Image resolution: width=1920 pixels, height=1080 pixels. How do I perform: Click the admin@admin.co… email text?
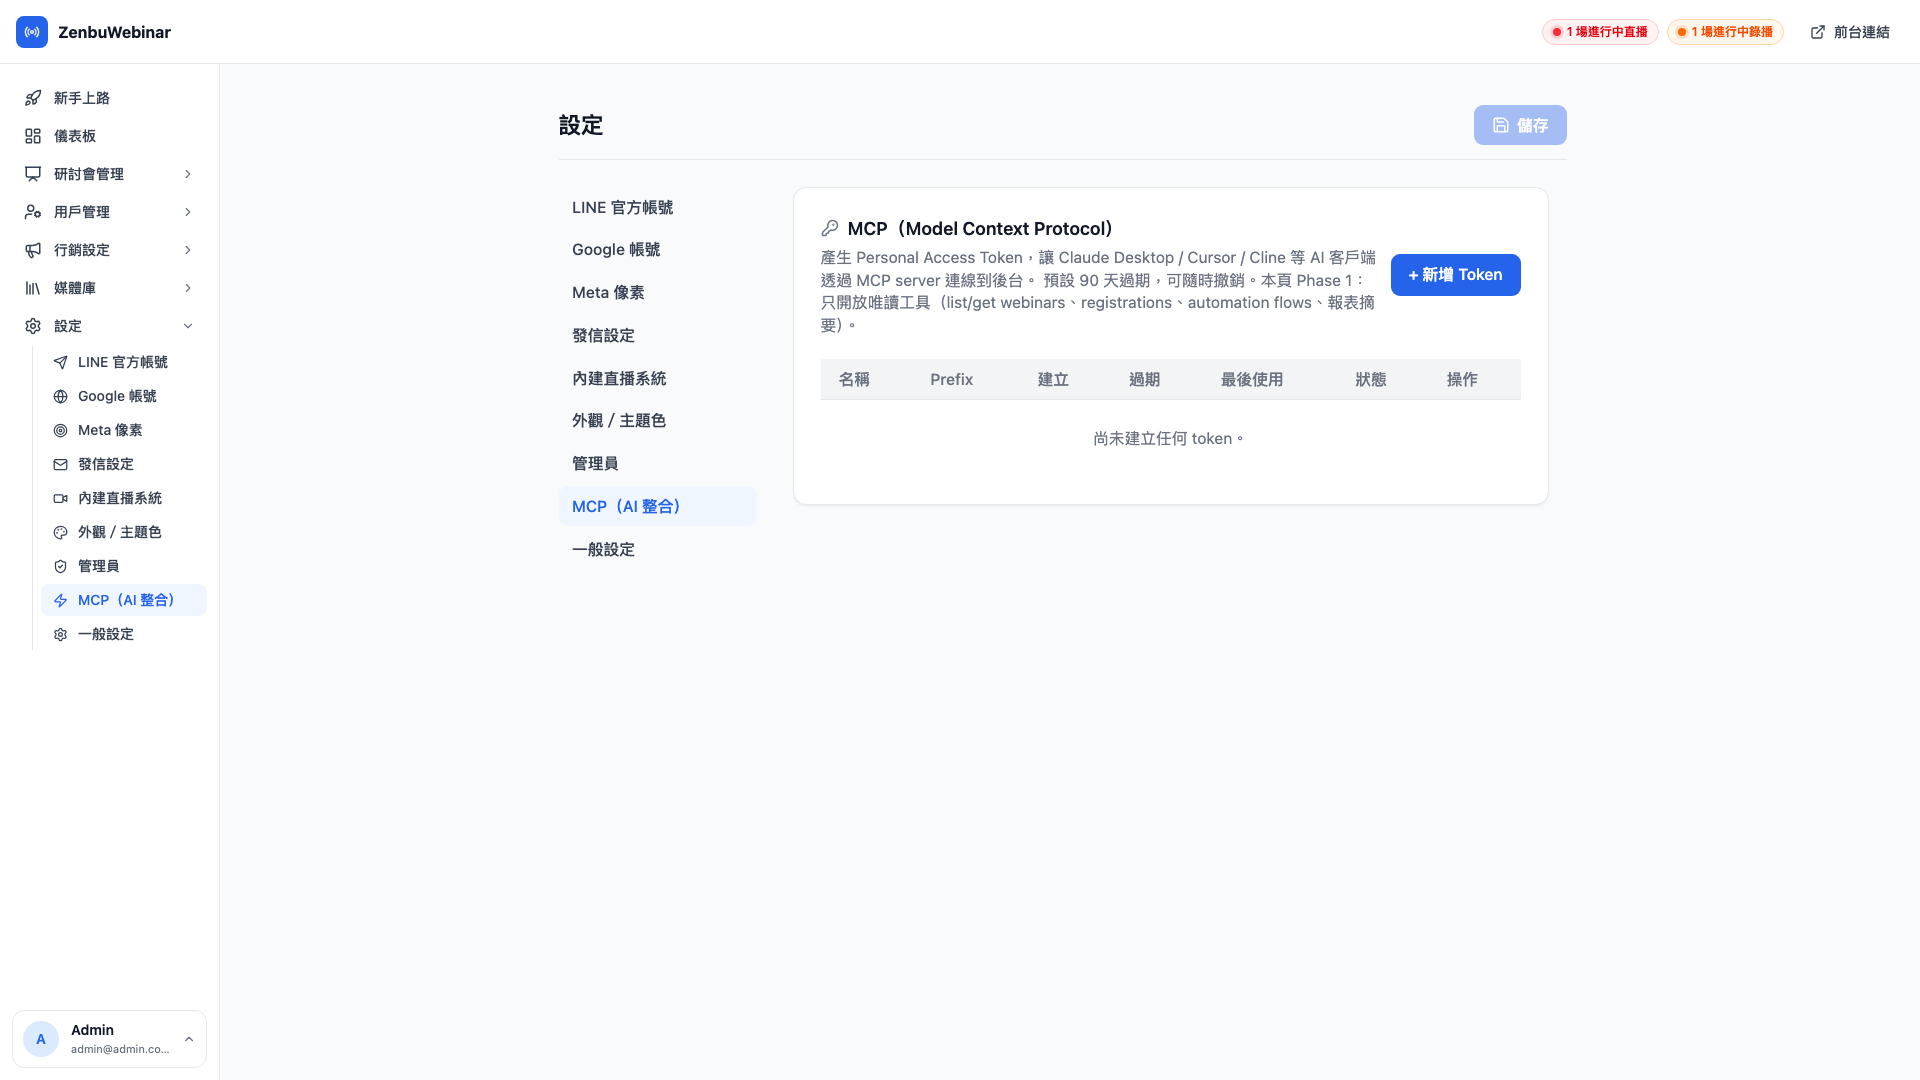120,1049
